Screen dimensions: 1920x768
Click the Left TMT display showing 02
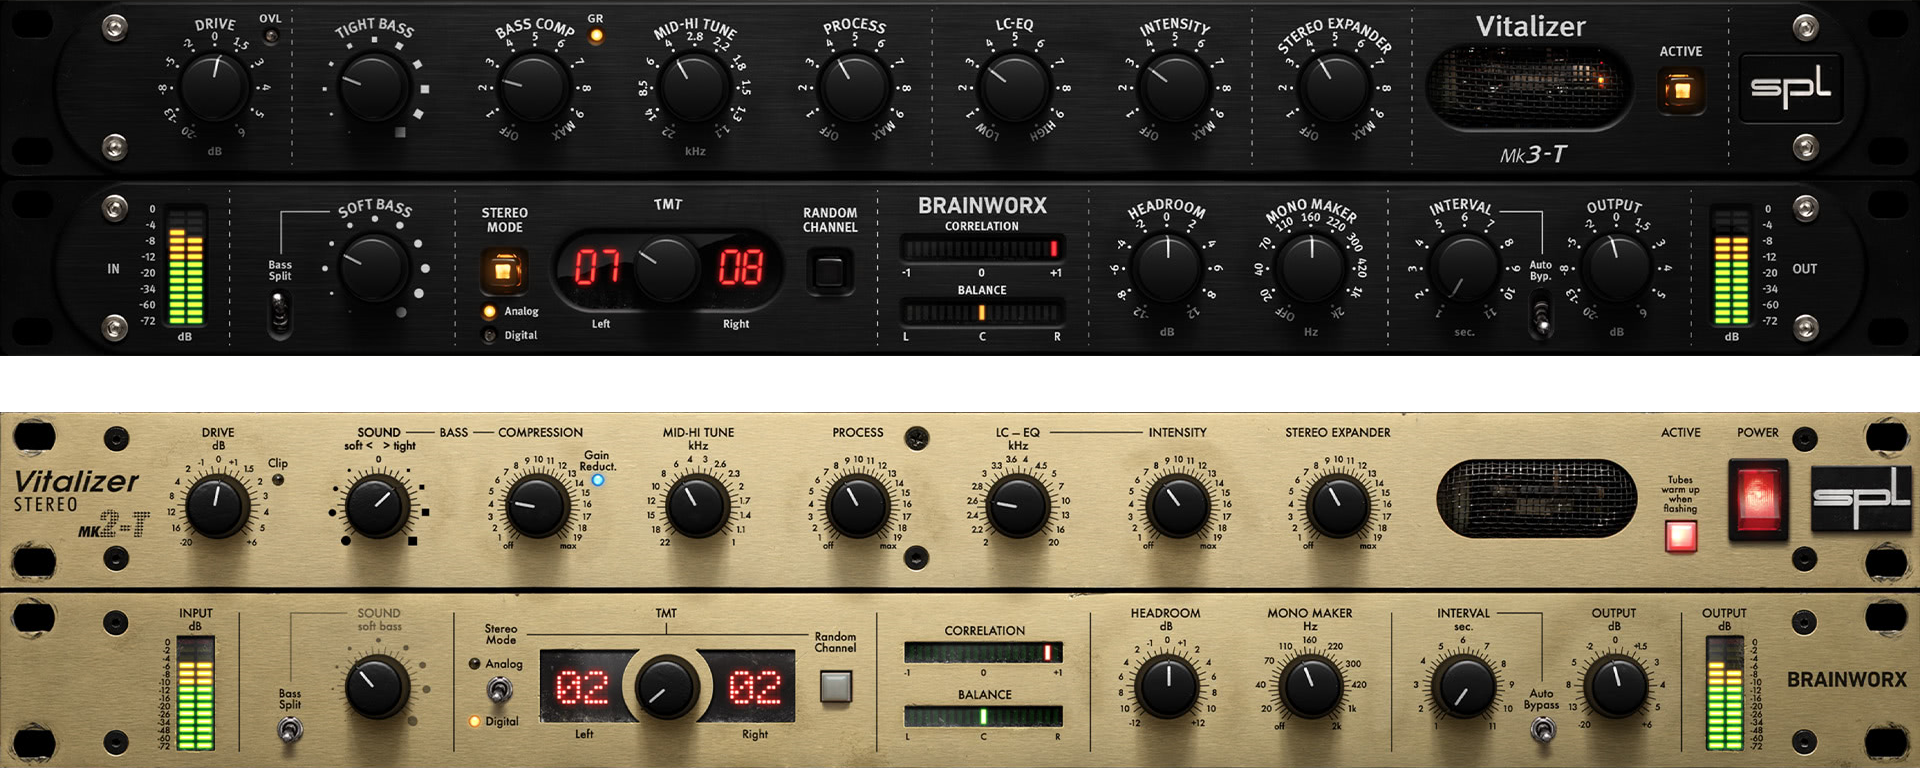(582, 687)
